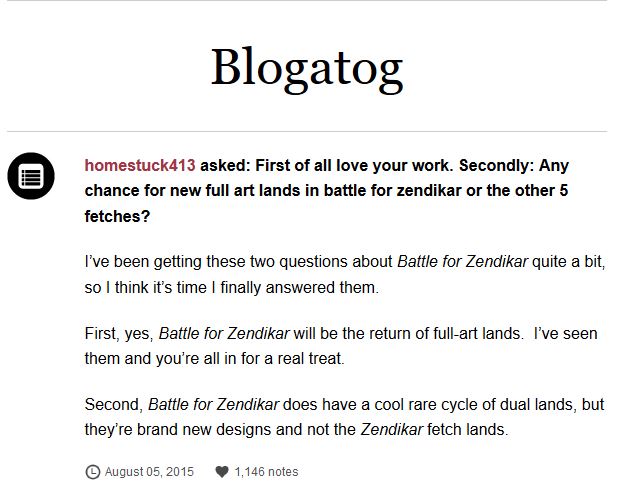Viewport: 627px width, 490px height.
Task: Click the italic Zendikar before fetch lands
Action: (x=391, y=430)
